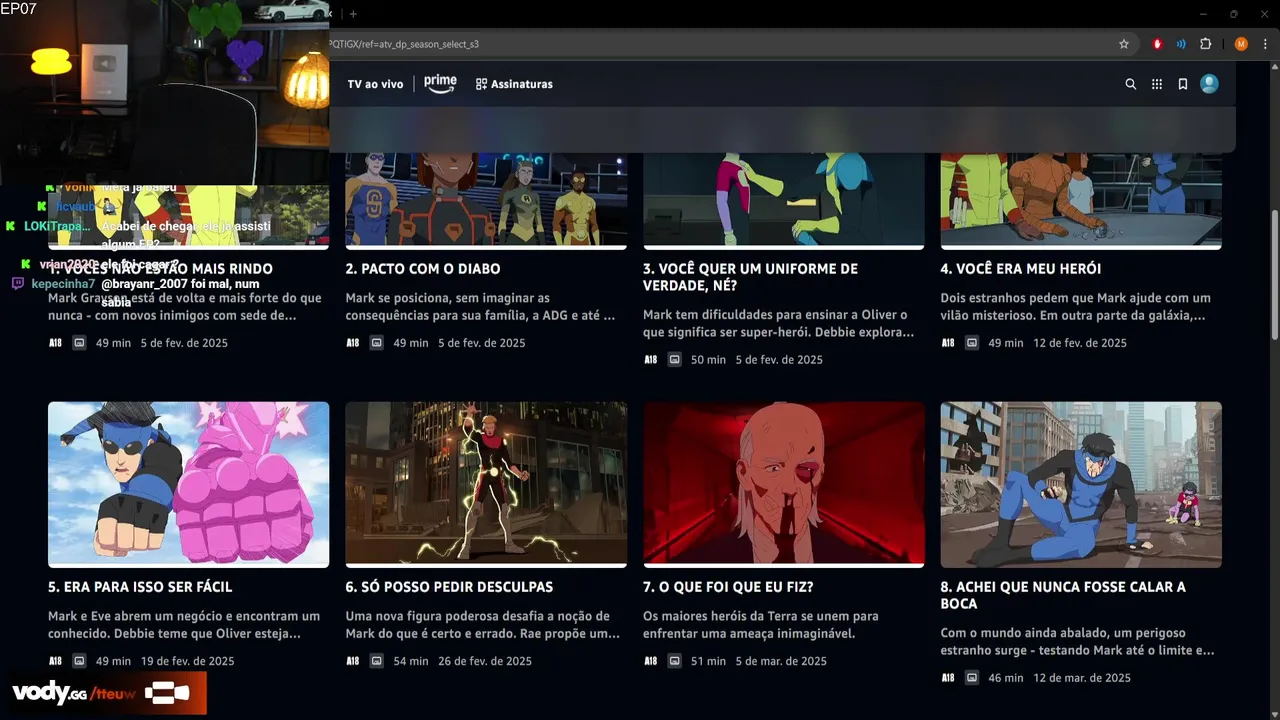Viewport: 1280px width, 720px height.
Task: Play episode 7 thumbnail with bloodied old man
Action: [x=784, y=484]
